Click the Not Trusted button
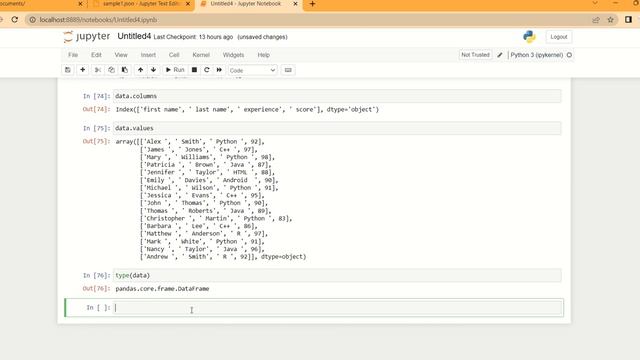640x360 pixels. pos(475,55)
